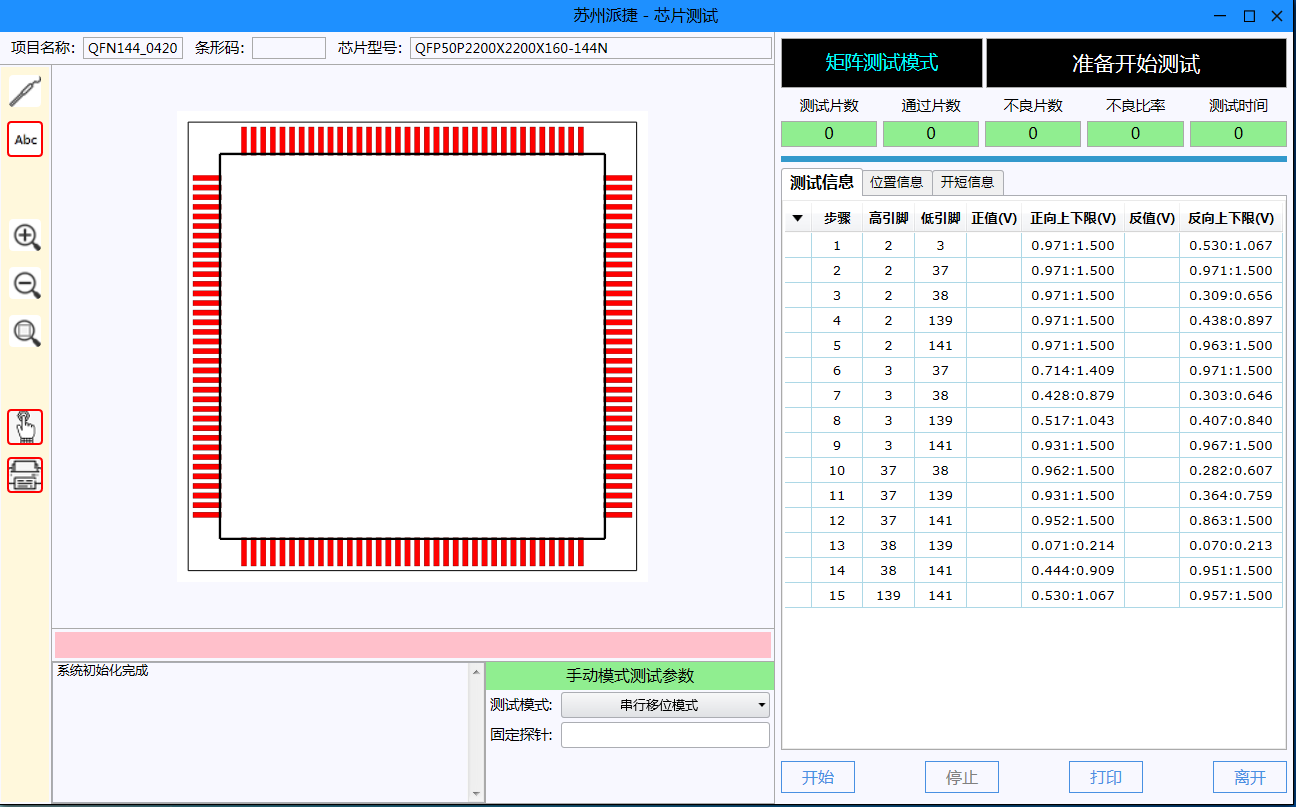This screenshot has width=1296, height=807.
Task: Click cell 0.309:0.656 in step 3 row
Action: click(1230, 295)
